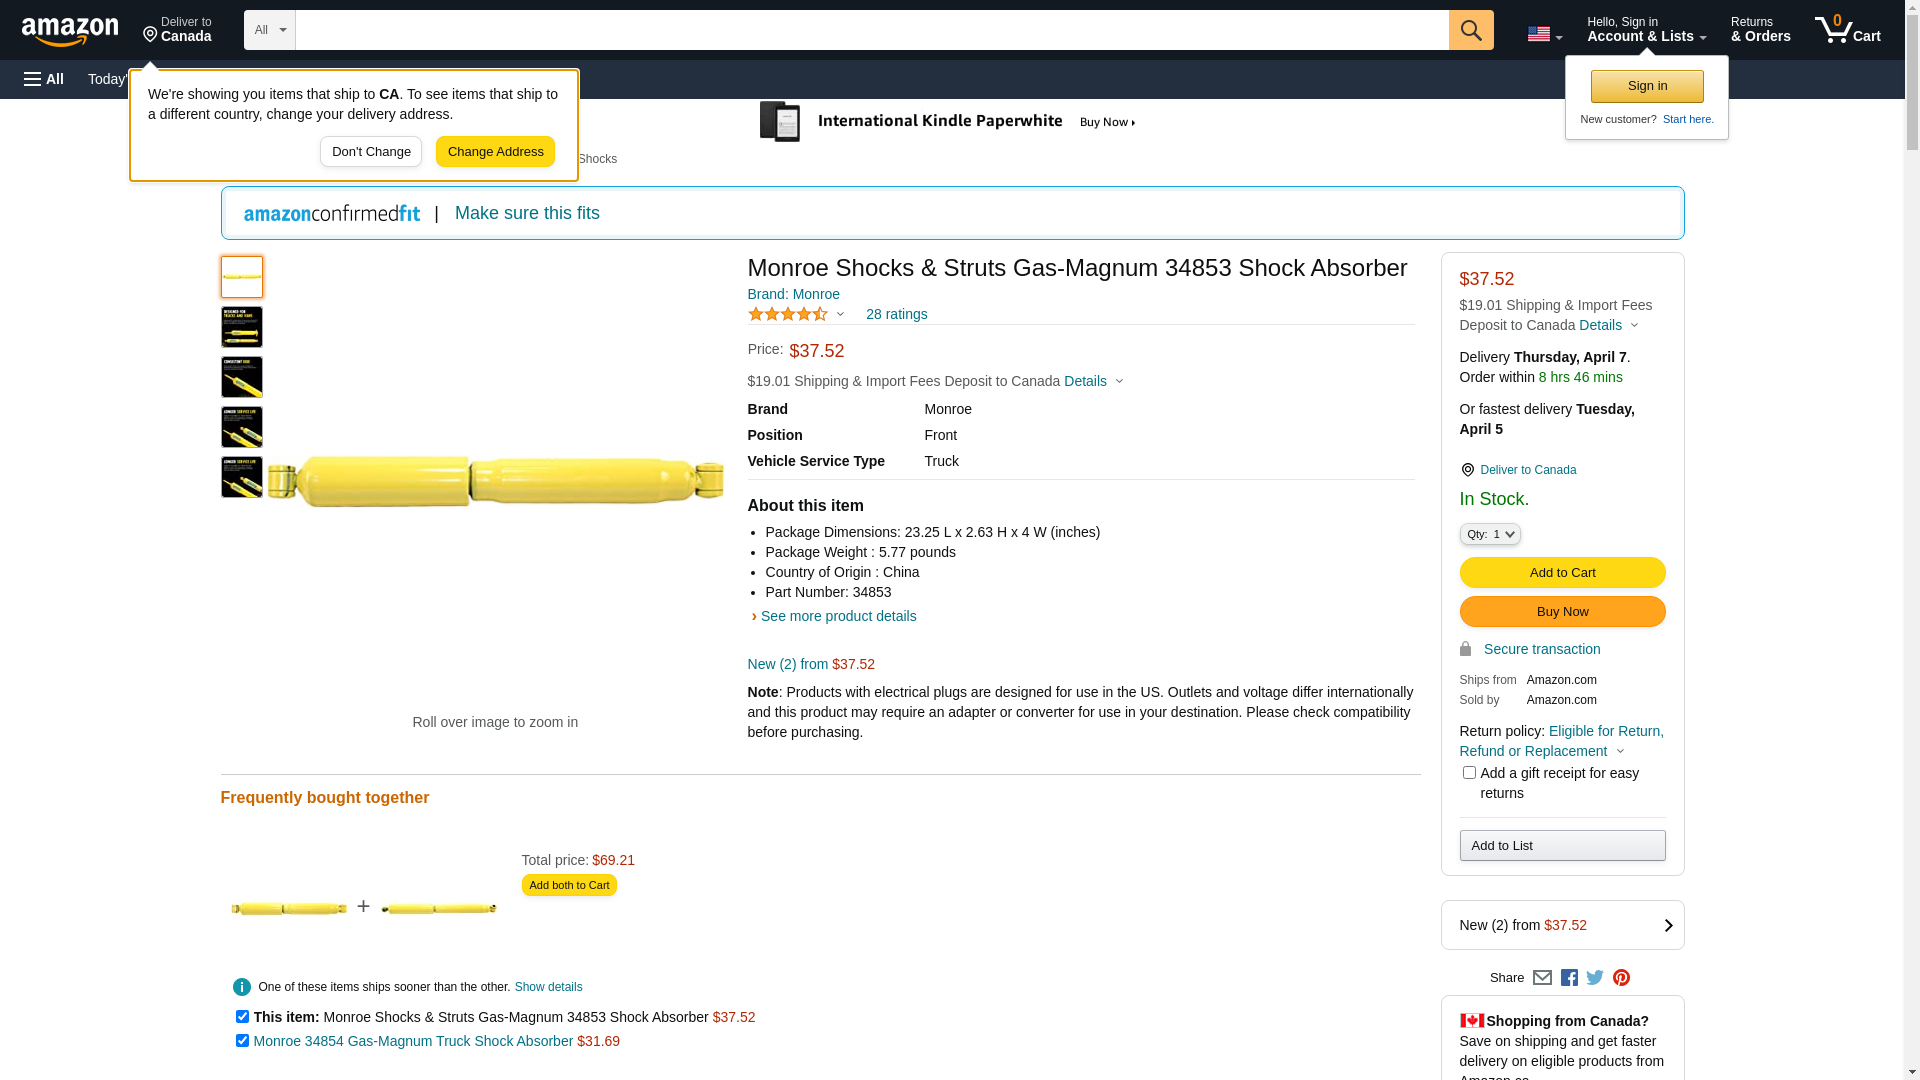Screen dimensions: 1920x1080
Task: Uncheck Monroe 34854 shock absorber checkbox
Action: click(x=242, y=1041)
